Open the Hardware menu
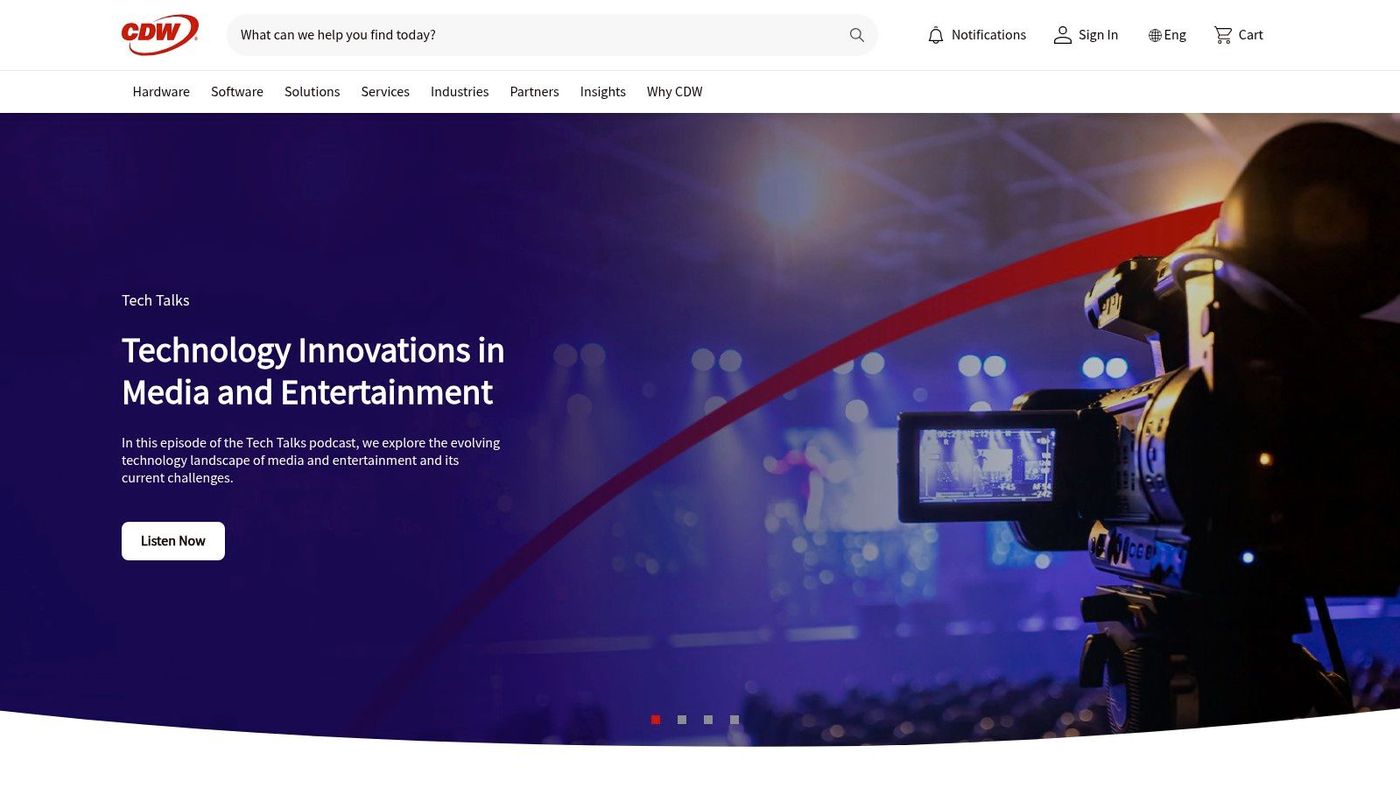The width and height of the screenshot is (1400, 788). point(161,91)
